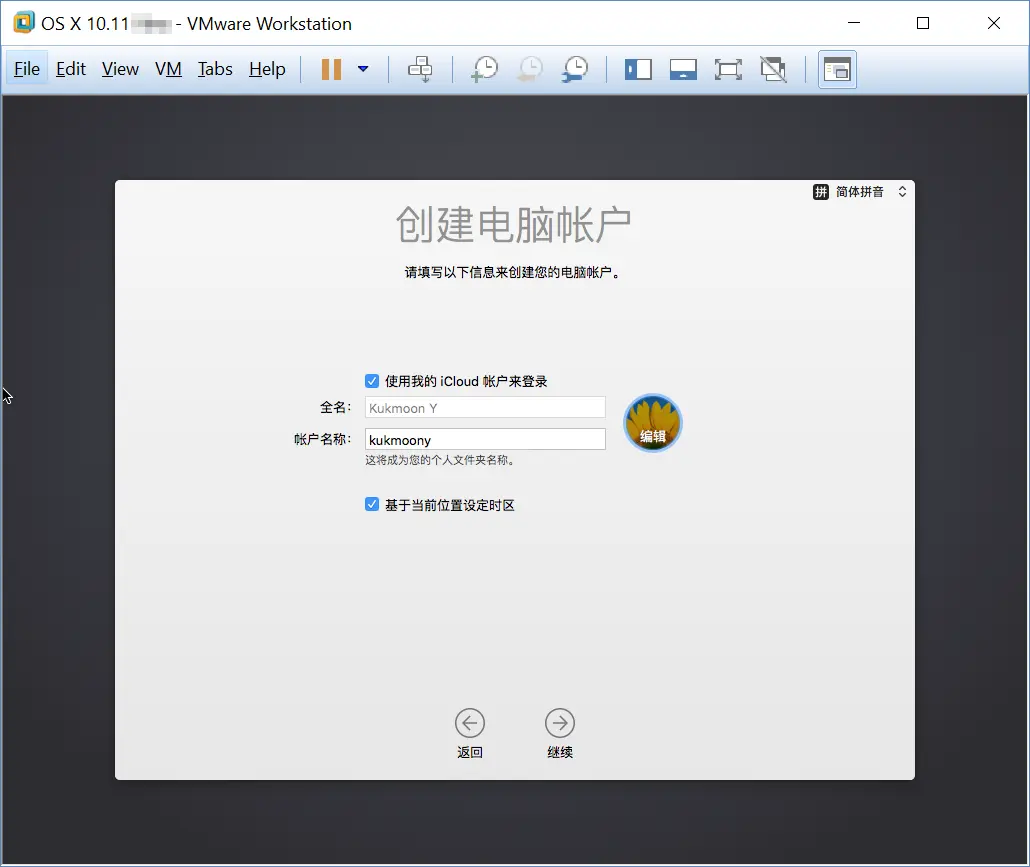1030x867 pixels.
Task: Uncheck the iCloud account sign-in option
Action: click(371, 381)
